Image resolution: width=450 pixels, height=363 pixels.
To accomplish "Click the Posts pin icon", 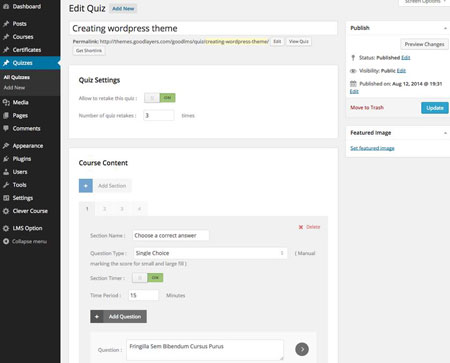I will click(6, 24).
